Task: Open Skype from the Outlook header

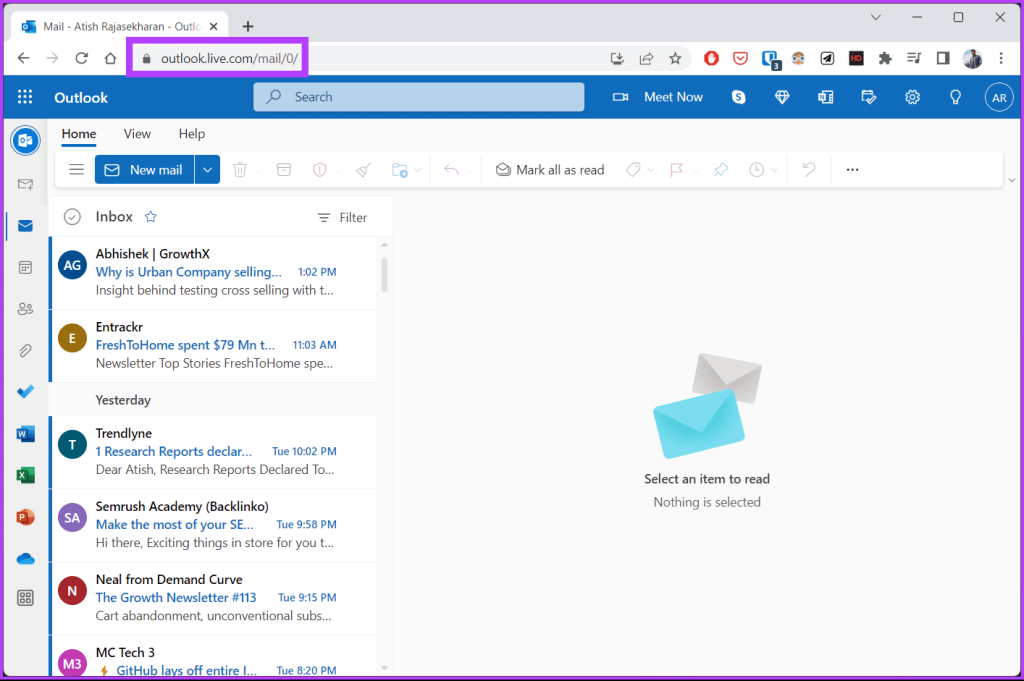Action: 739,97
